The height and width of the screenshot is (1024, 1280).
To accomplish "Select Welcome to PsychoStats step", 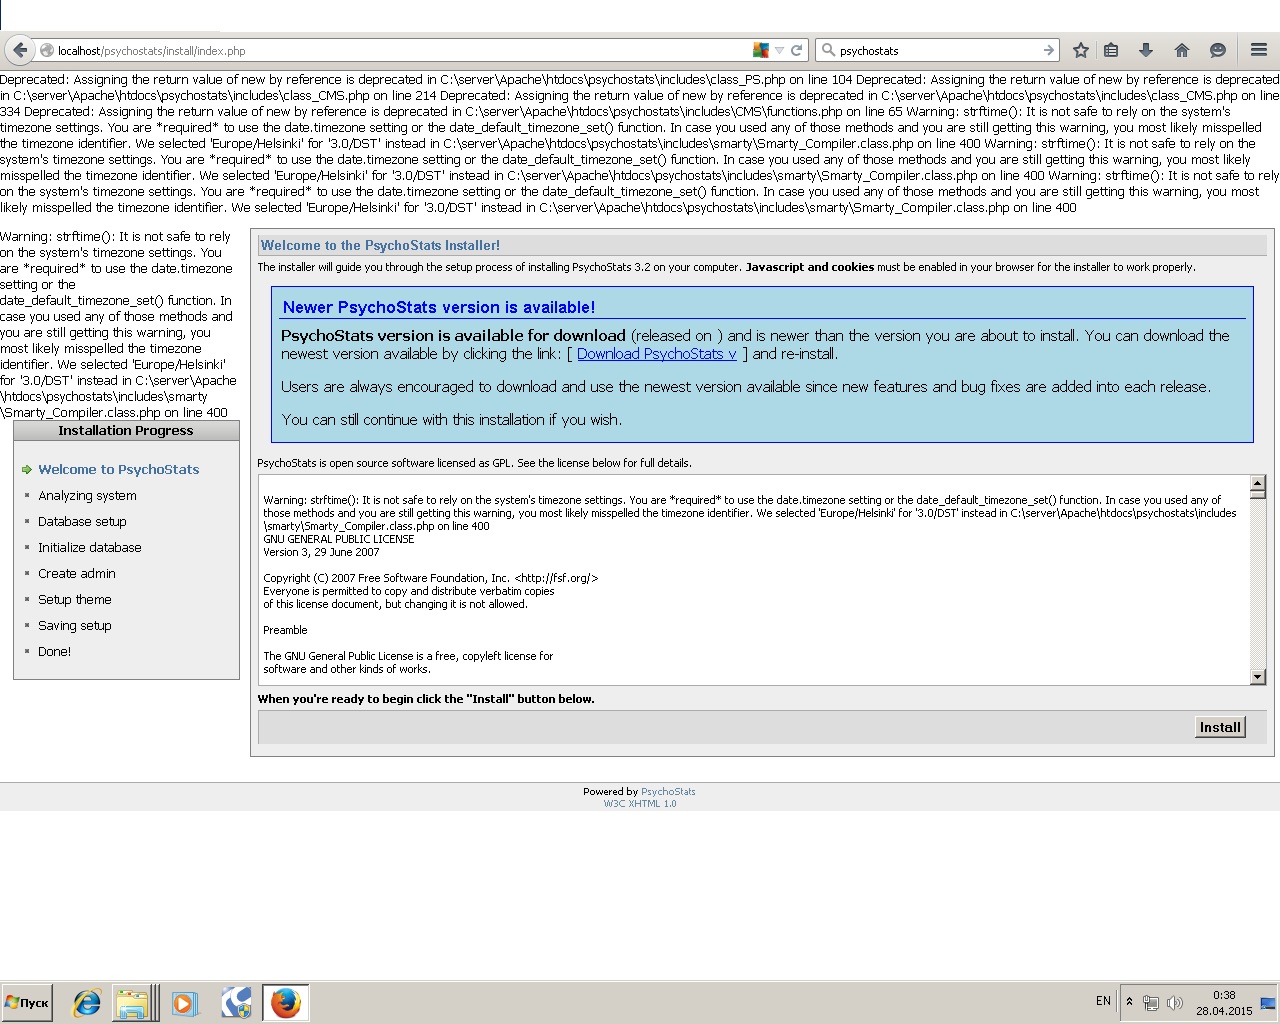I will (x=119, y=469).
